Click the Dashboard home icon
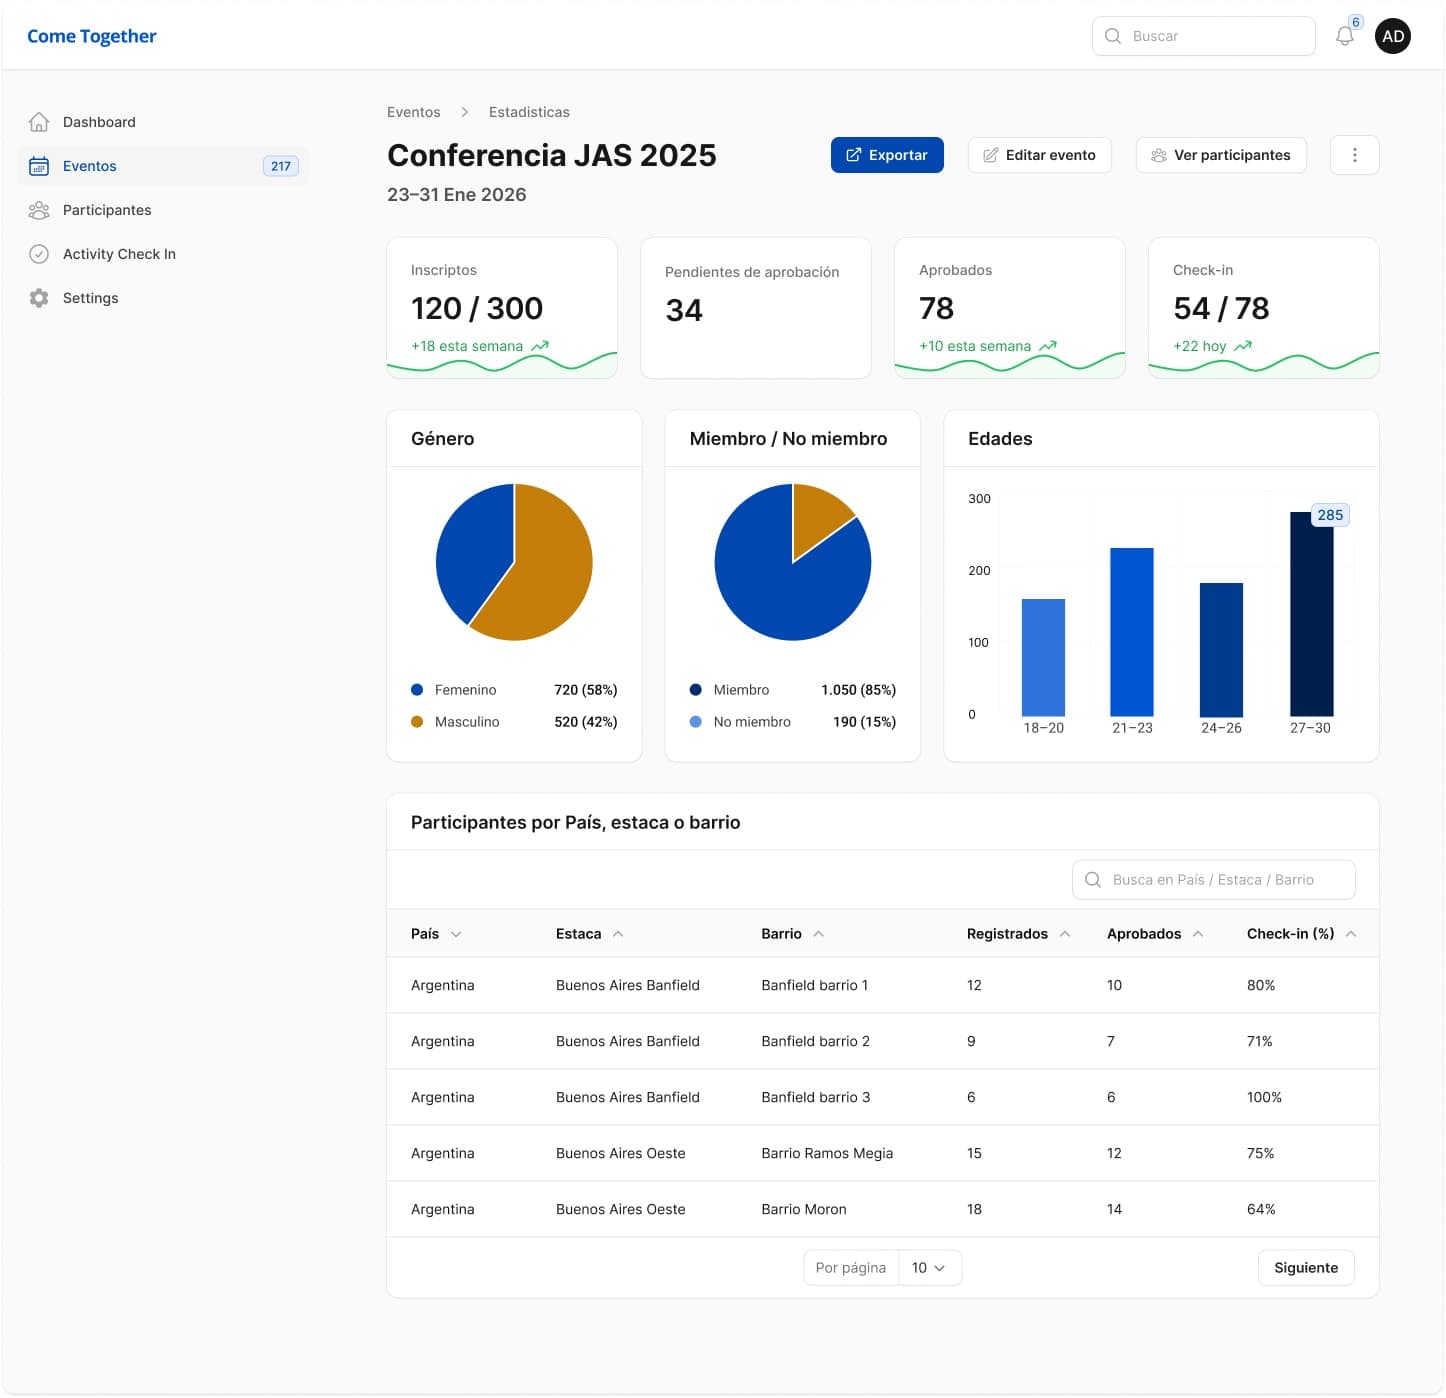 [x=39, y=122]
